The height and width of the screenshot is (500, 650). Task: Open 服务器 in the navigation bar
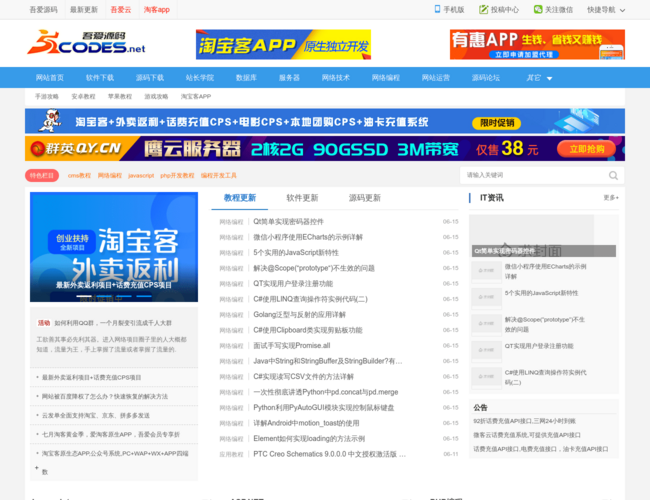[289, 78]
